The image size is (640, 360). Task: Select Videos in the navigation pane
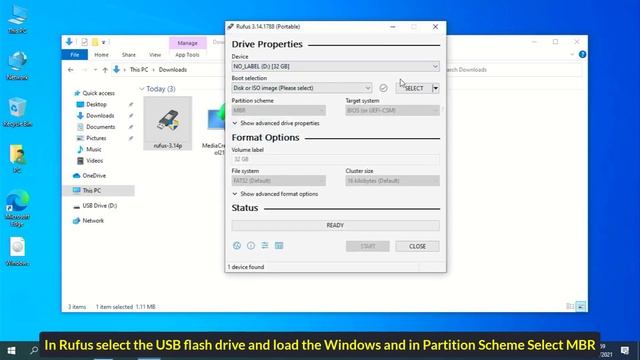pyautogui.click(x=94, y=161)
